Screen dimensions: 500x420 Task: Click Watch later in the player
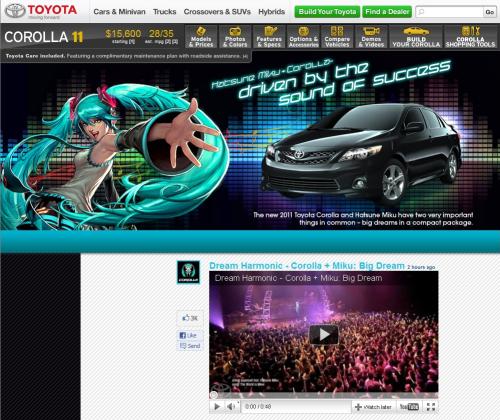click(x=373, y=407)
